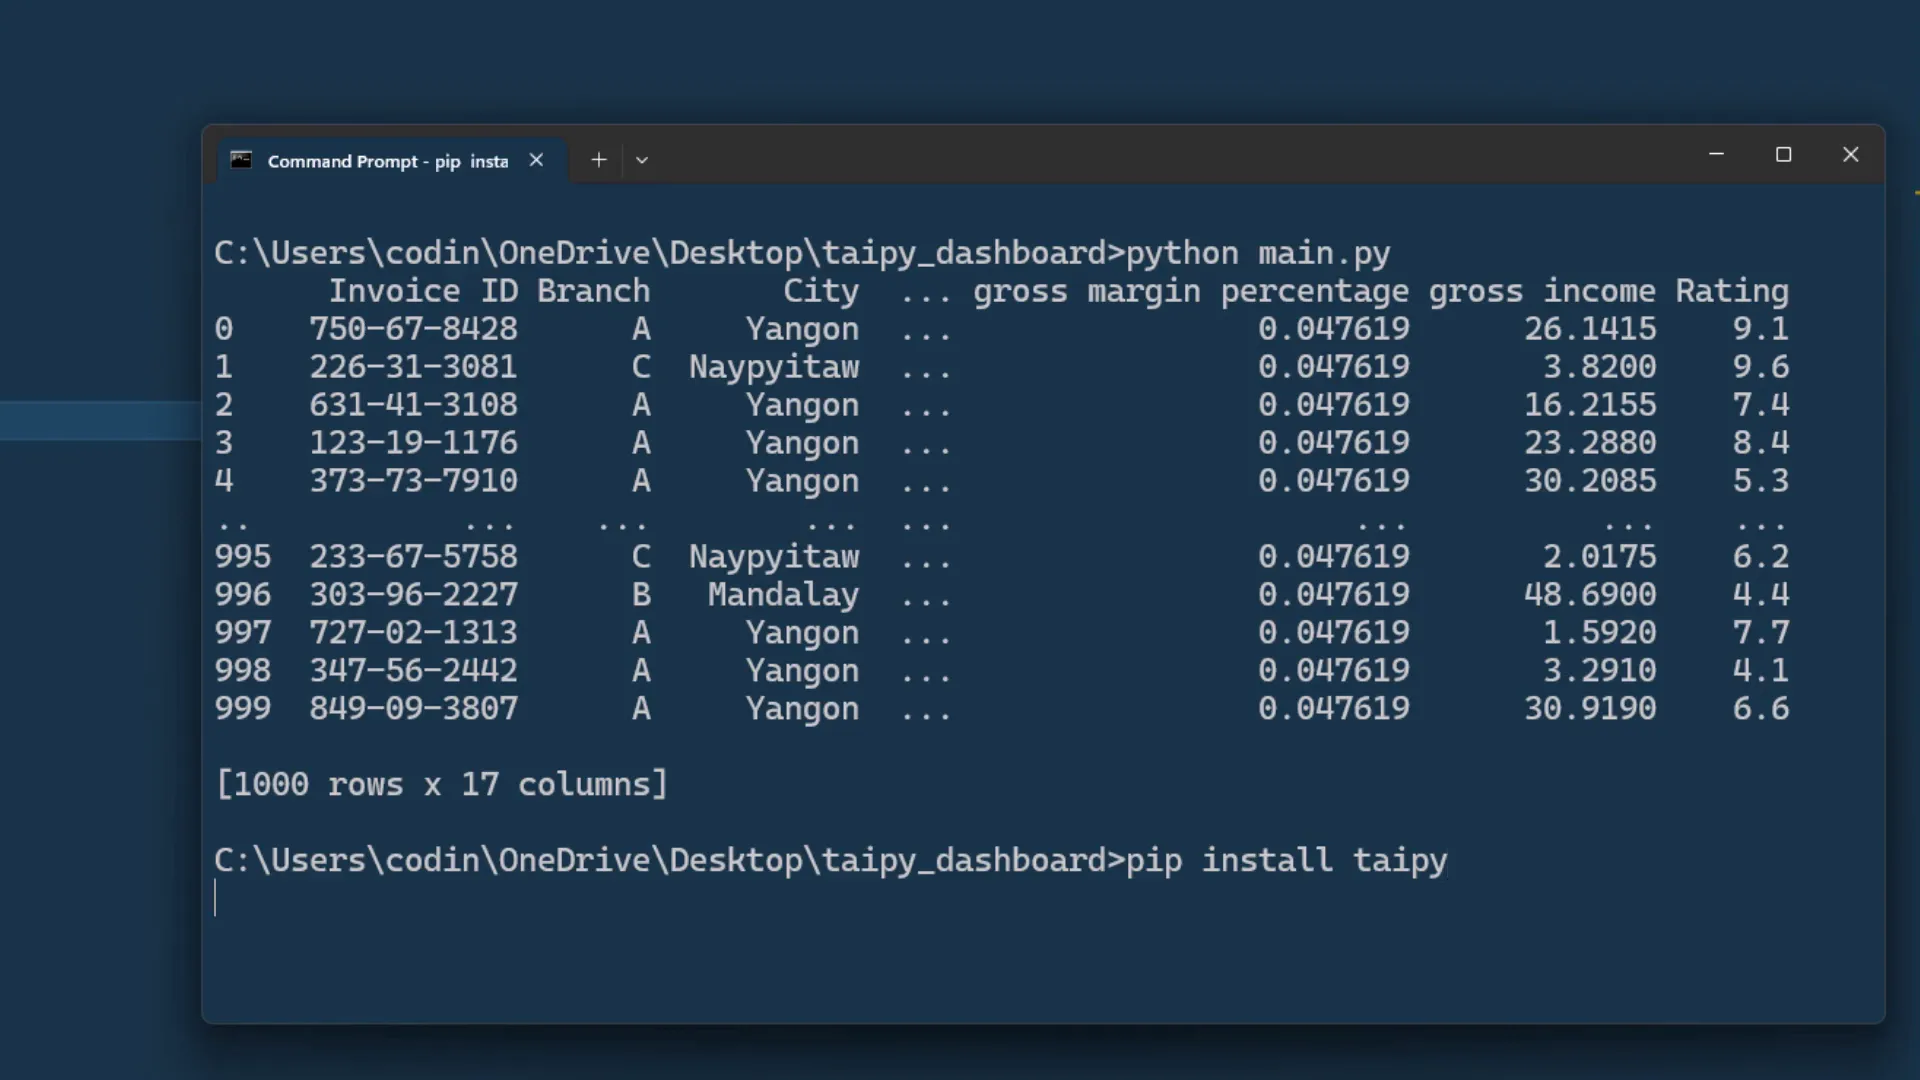1920x1080 pixels.
Task: Click the blinking cursor on the empty line
Action: coord(216,898)
